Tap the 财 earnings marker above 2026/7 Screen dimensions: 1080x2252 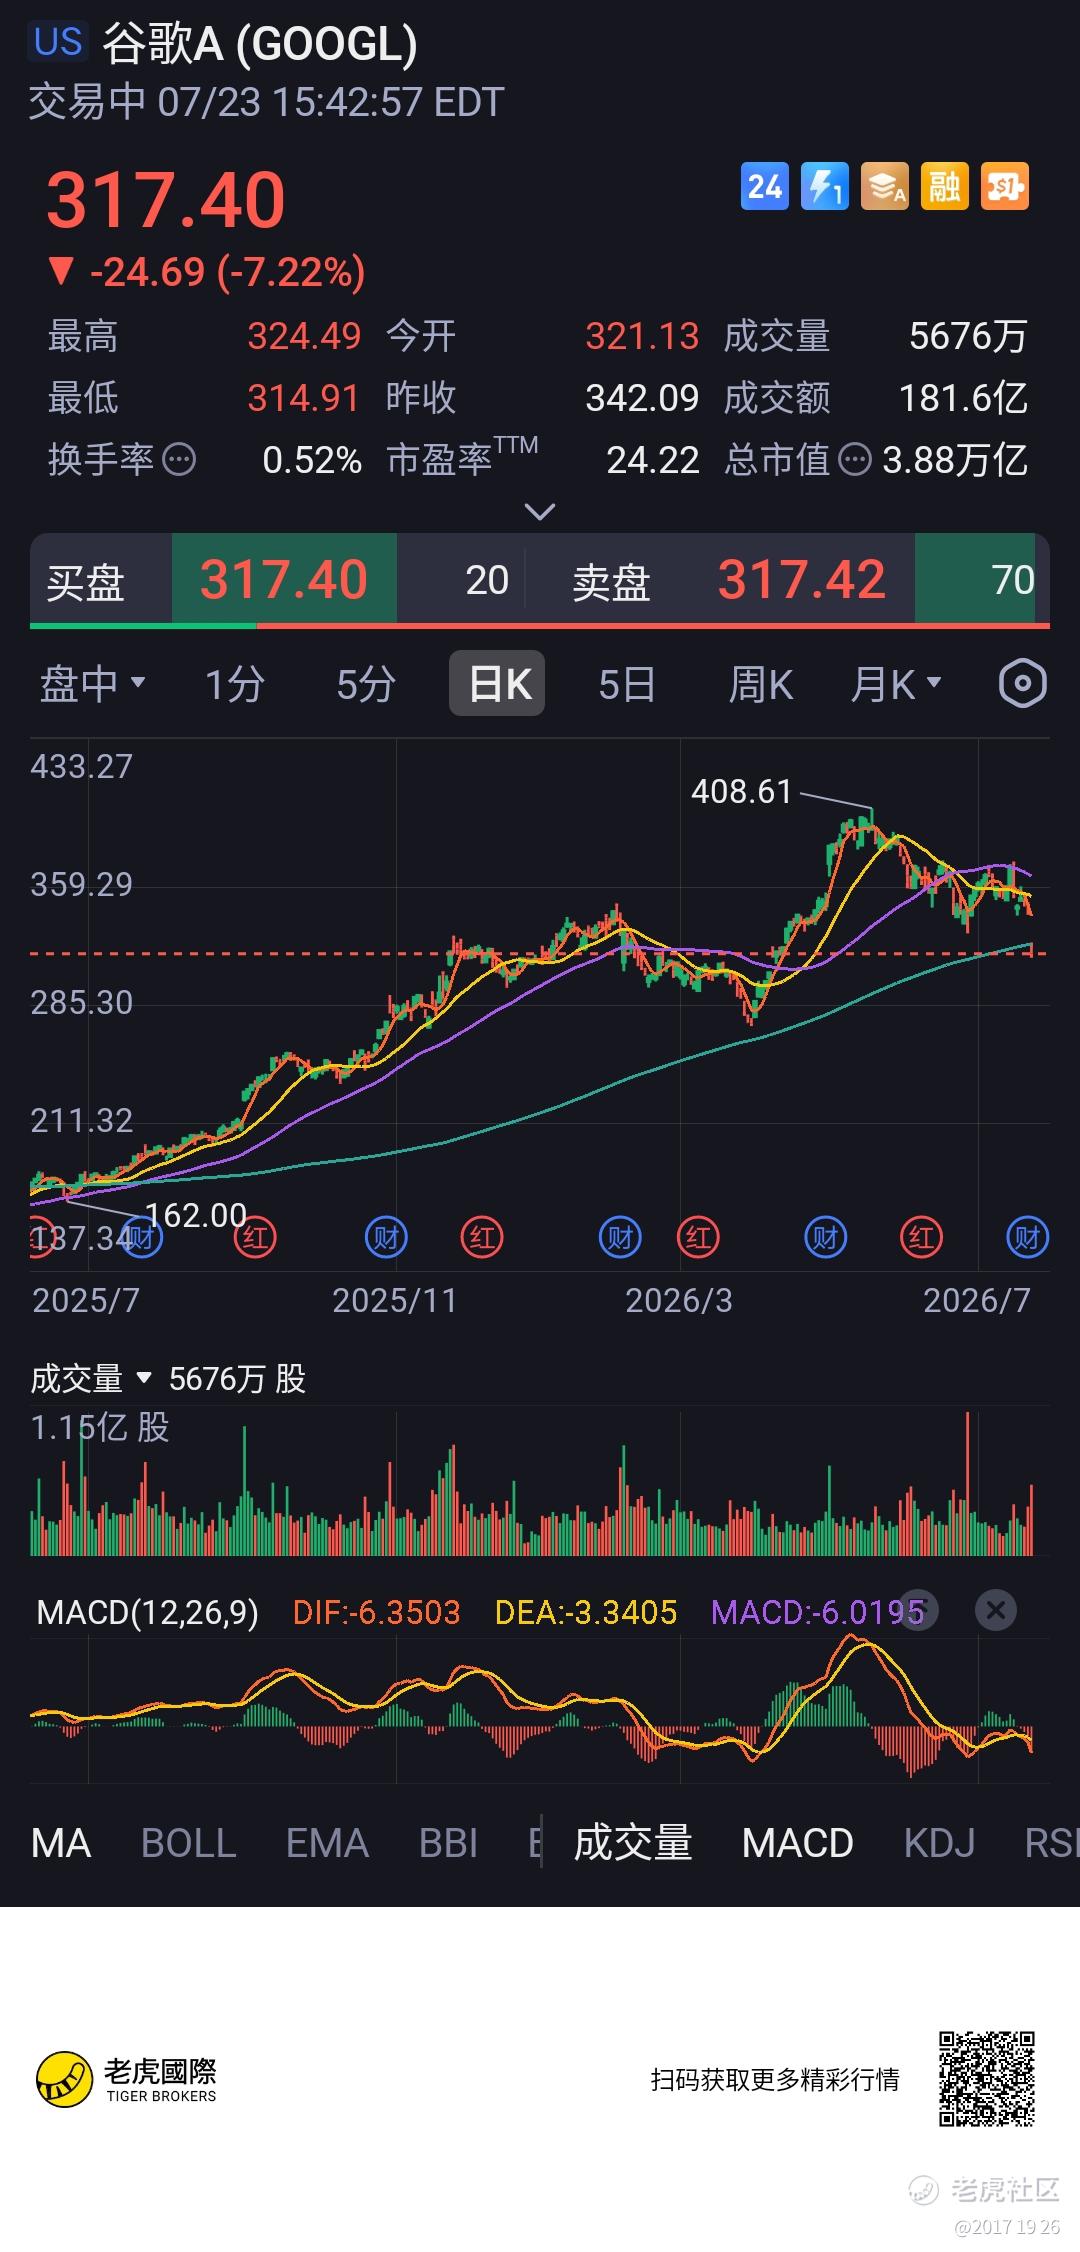1027,1238
